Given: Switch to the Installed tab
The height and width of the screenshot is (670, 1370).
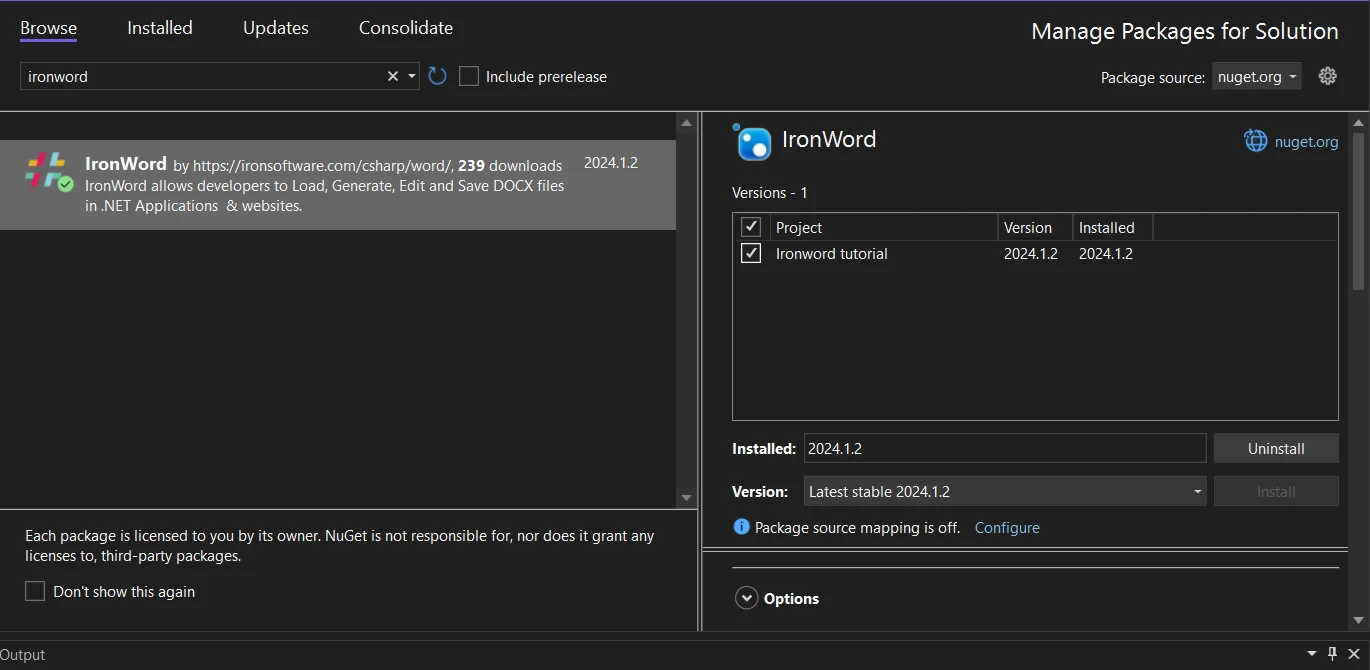Looking at the screenshot, I should pyautogui.click(x=159, y=28).
